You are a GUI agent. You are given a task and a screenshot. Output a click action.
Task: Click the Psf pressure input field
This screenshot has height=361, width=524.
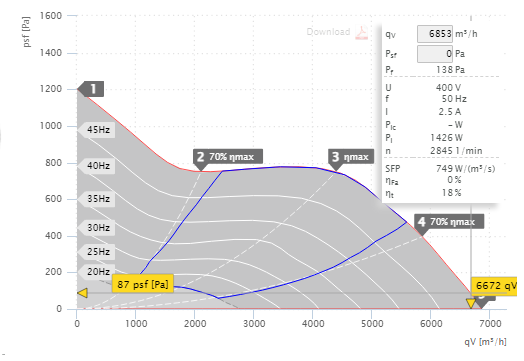click(x=435, y=54)
